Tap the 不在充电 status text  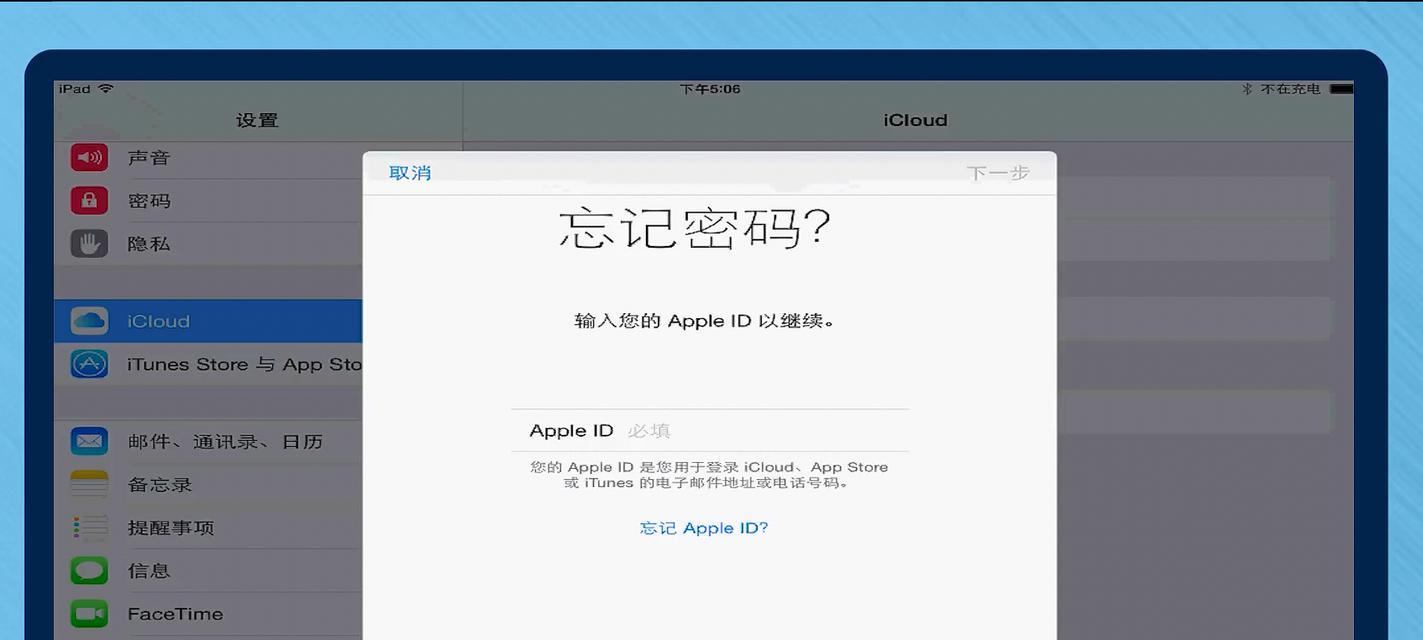[x=1290, y=89]
